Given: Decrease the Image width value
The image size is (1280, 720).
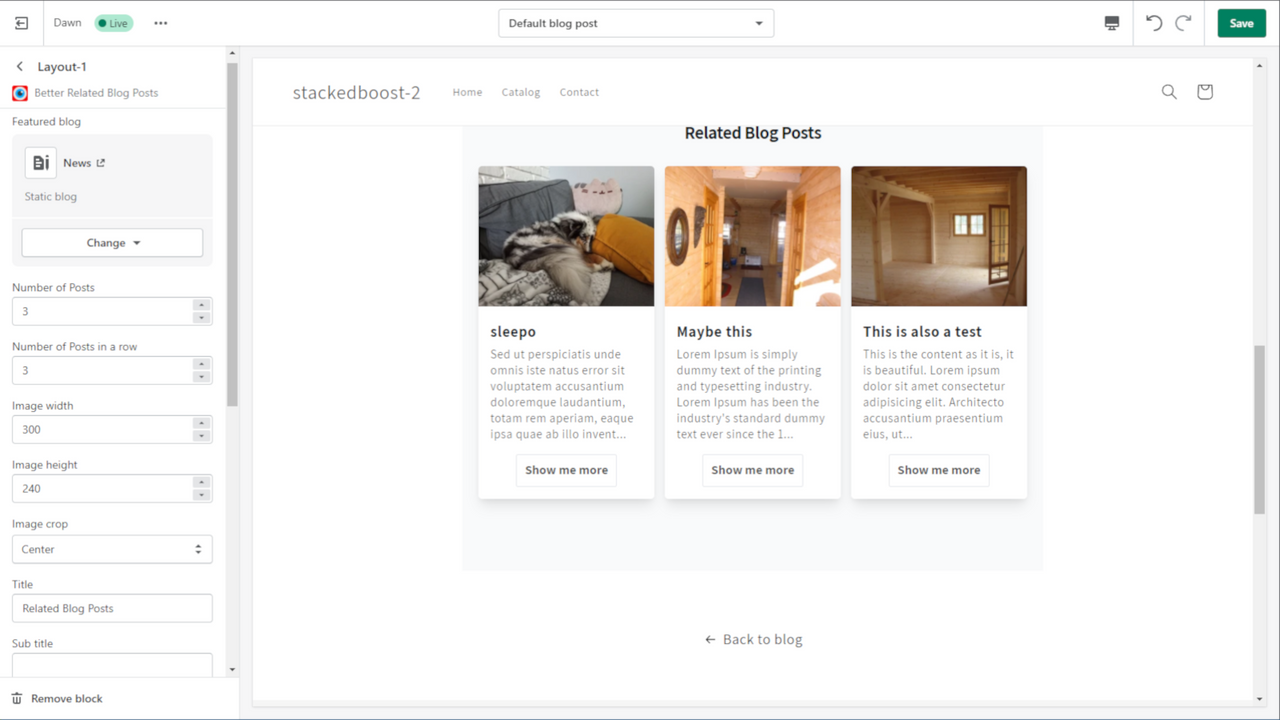Looking at the screenshot, I should [201, 436].
